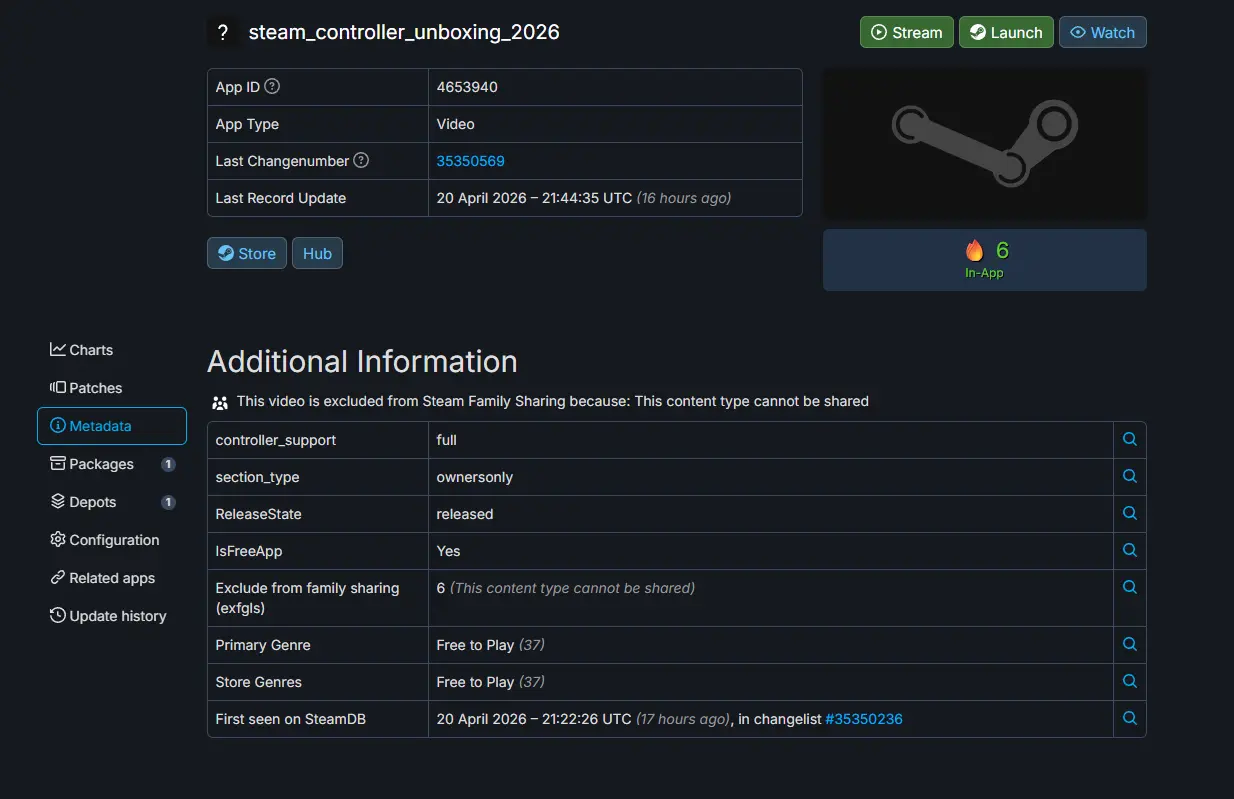This screenshot has height=799, width=1234.
Task: Click the search icon beside section_type value
Action: (x=1129, y=476)
